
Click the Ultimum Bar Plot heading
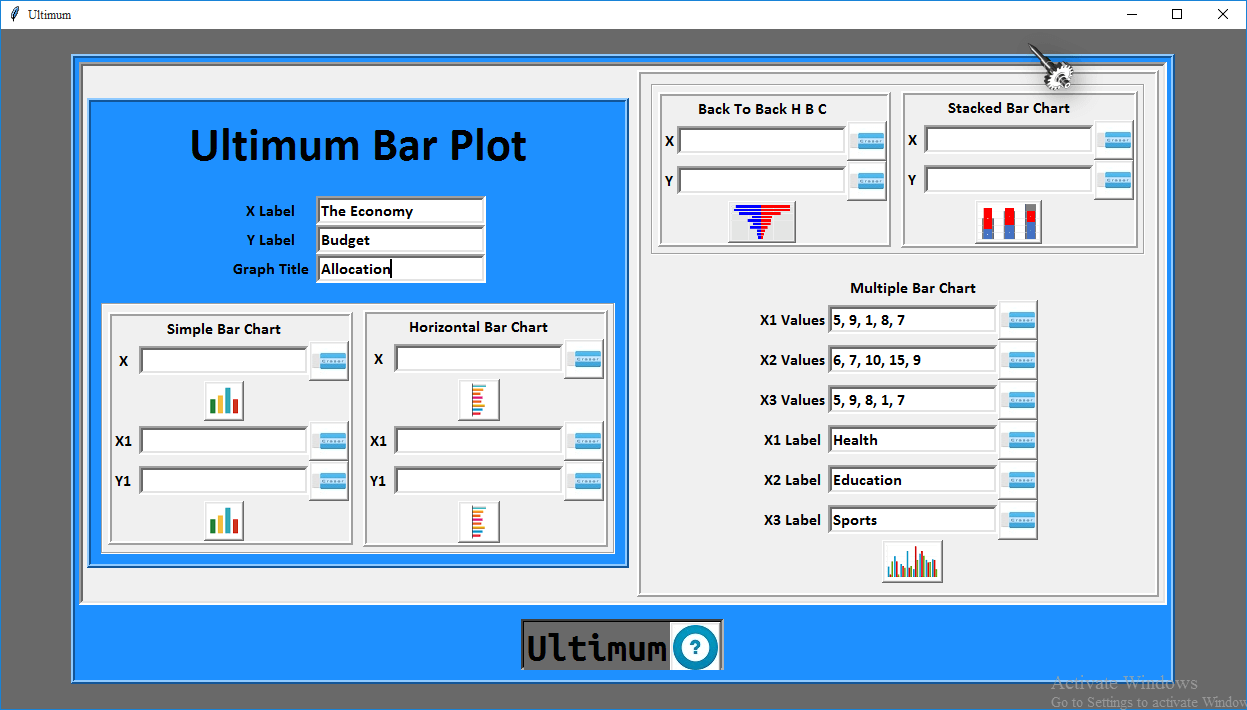tap(358, 146)
